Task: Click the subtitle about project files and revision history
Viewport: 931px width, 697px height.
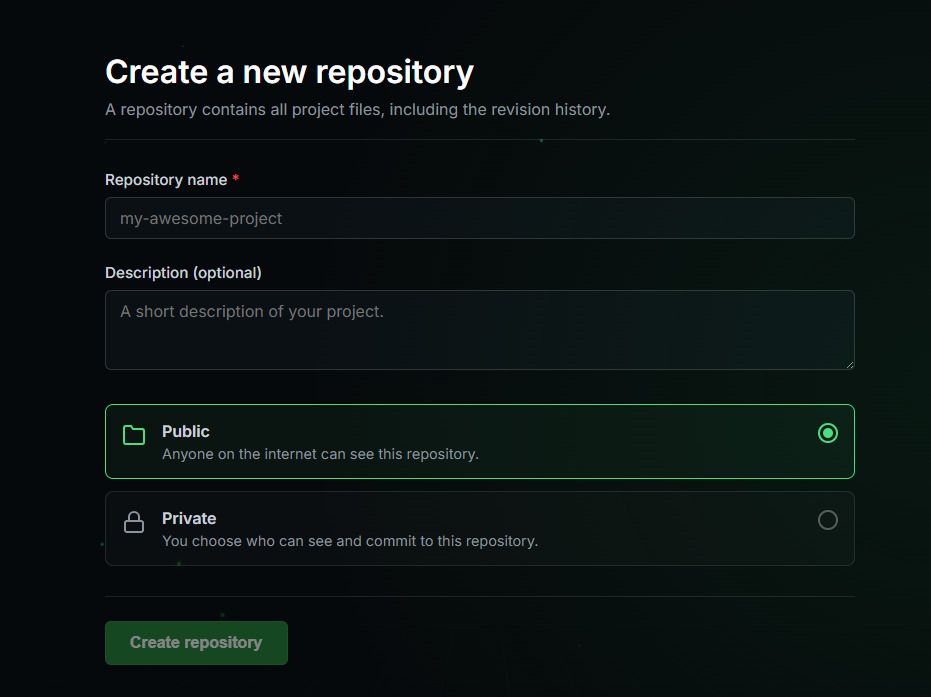Action: 357,110
